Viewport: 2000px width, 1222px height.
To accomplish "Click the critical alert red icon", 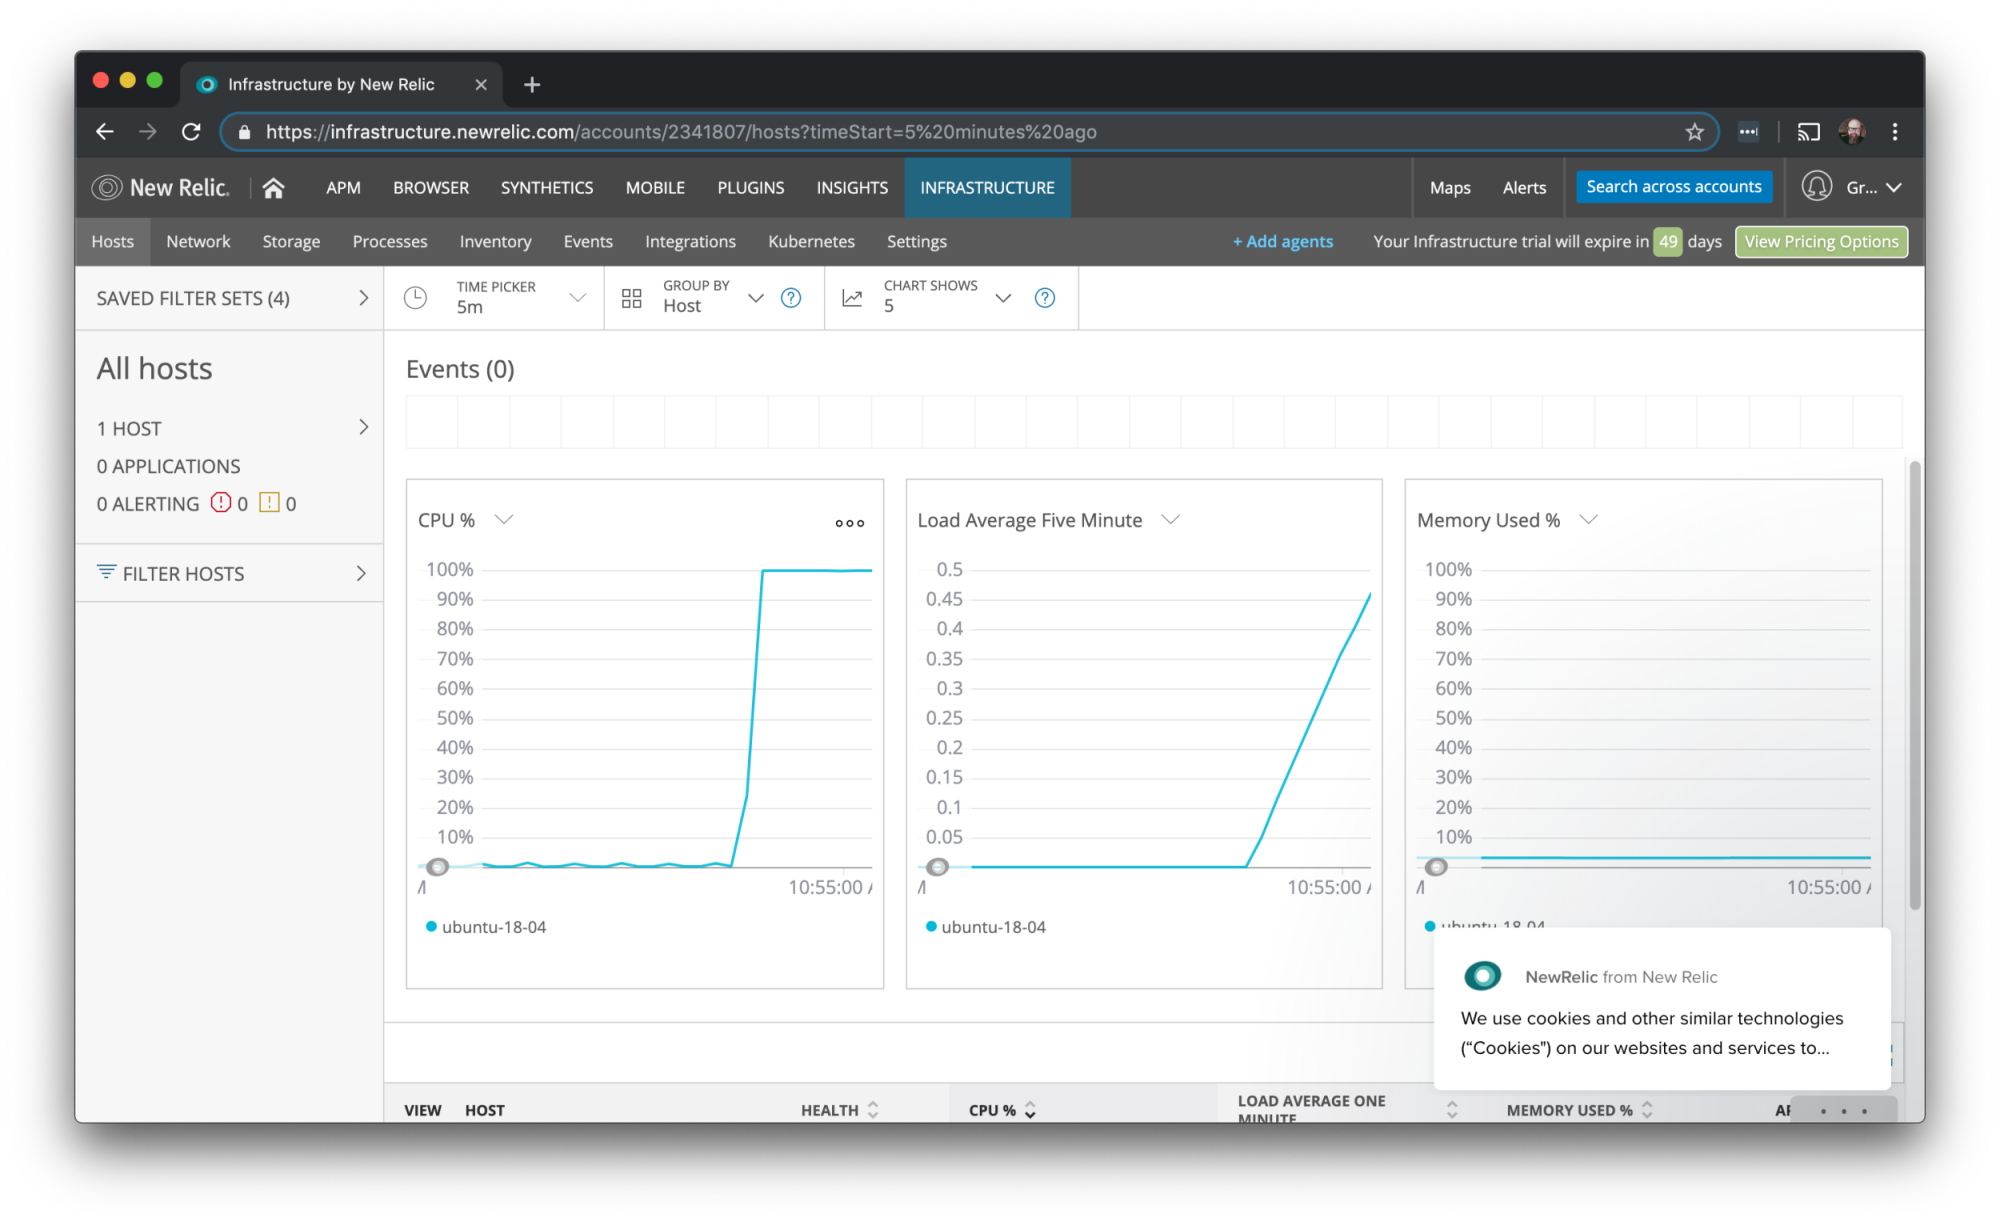I will (x=221, y=503).
